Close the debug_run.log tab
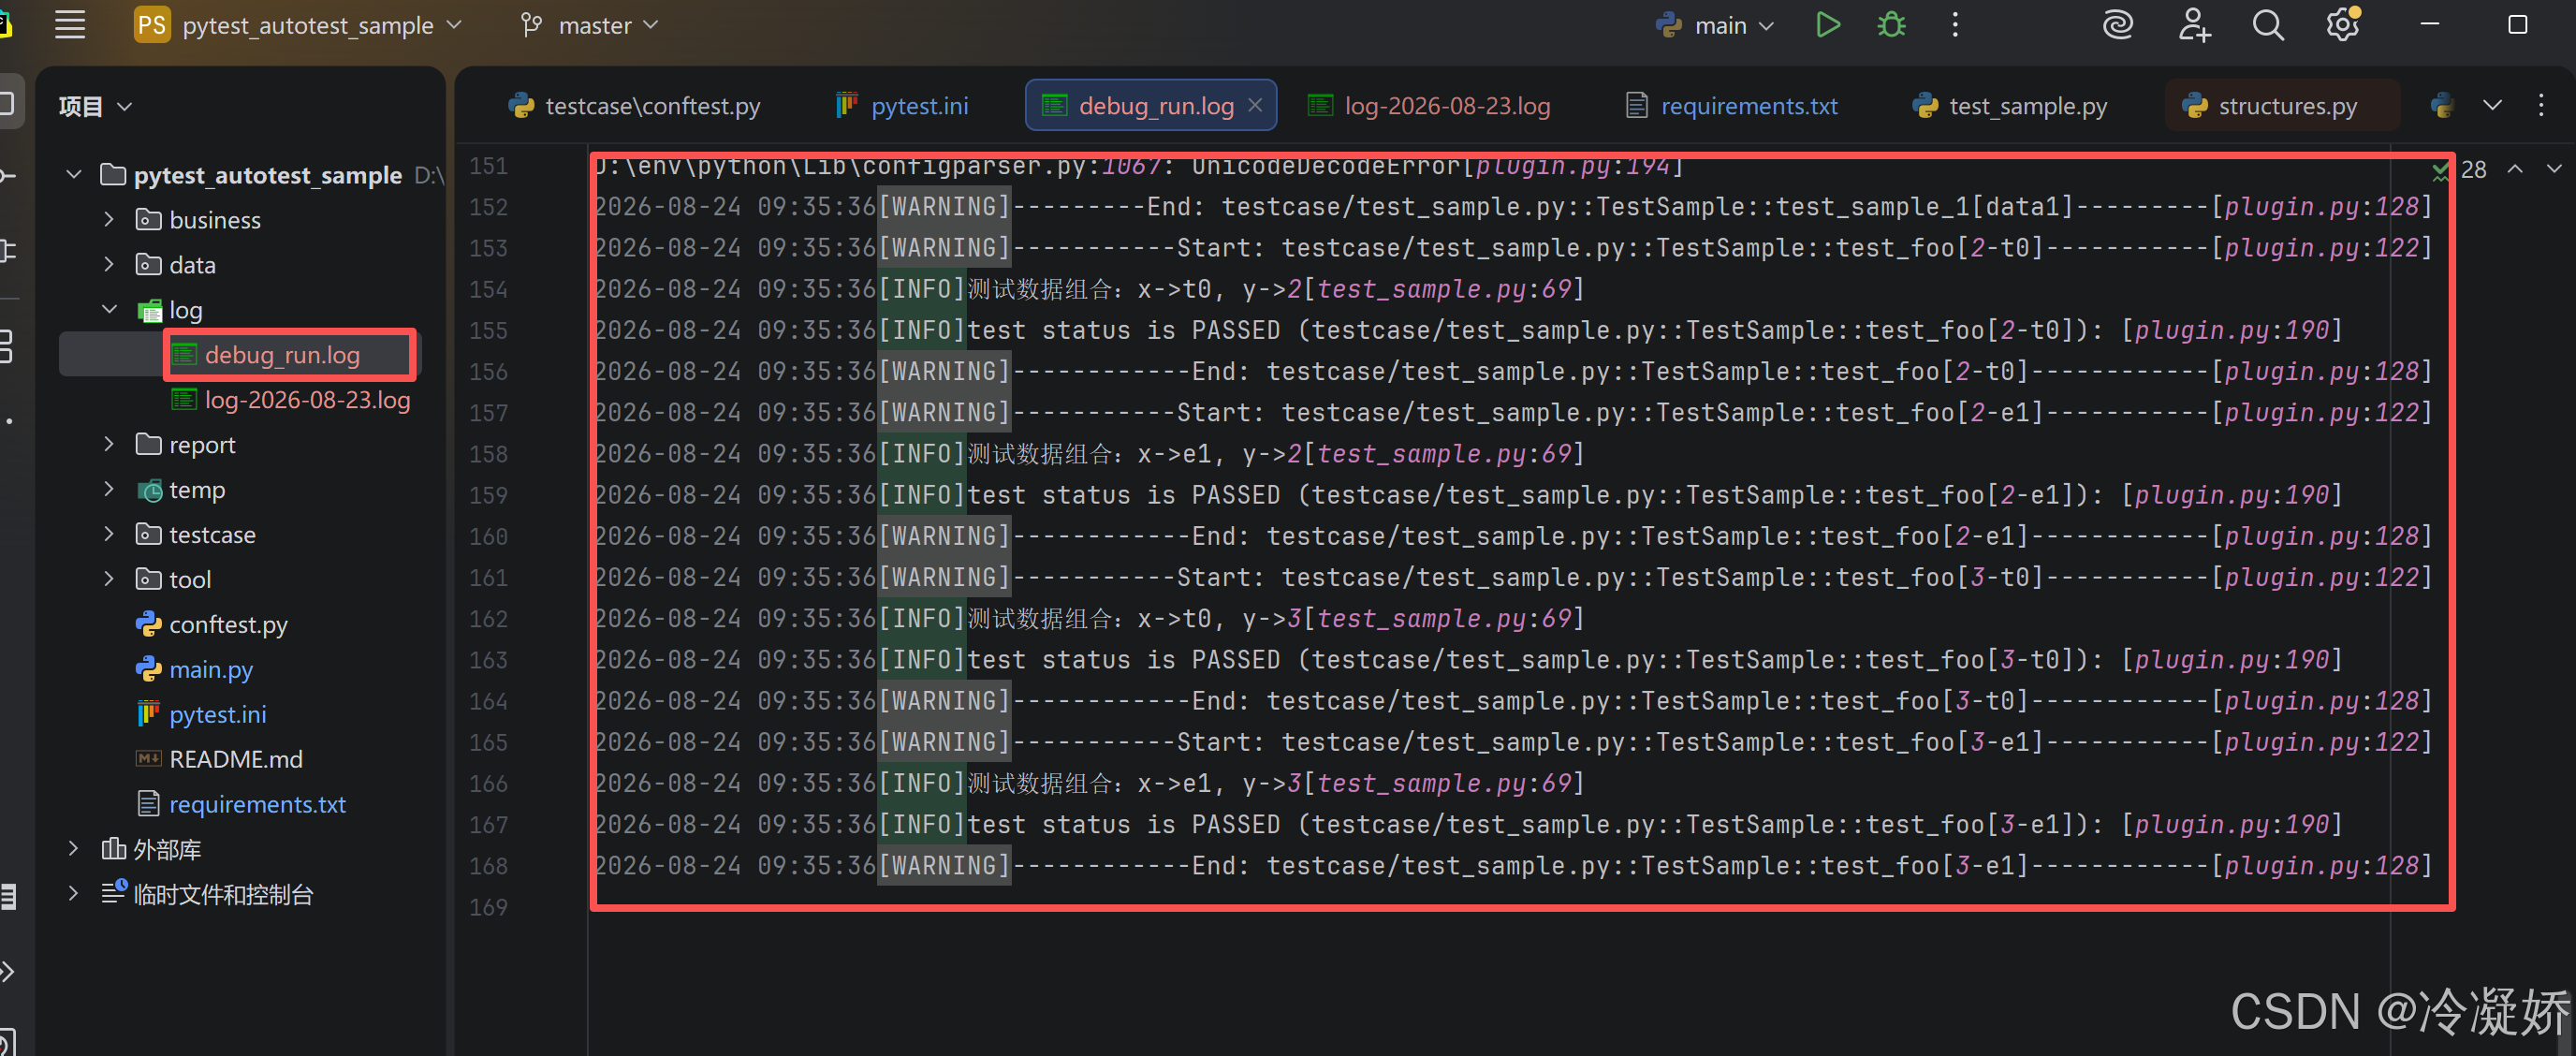 click(x=1255, y=105)
